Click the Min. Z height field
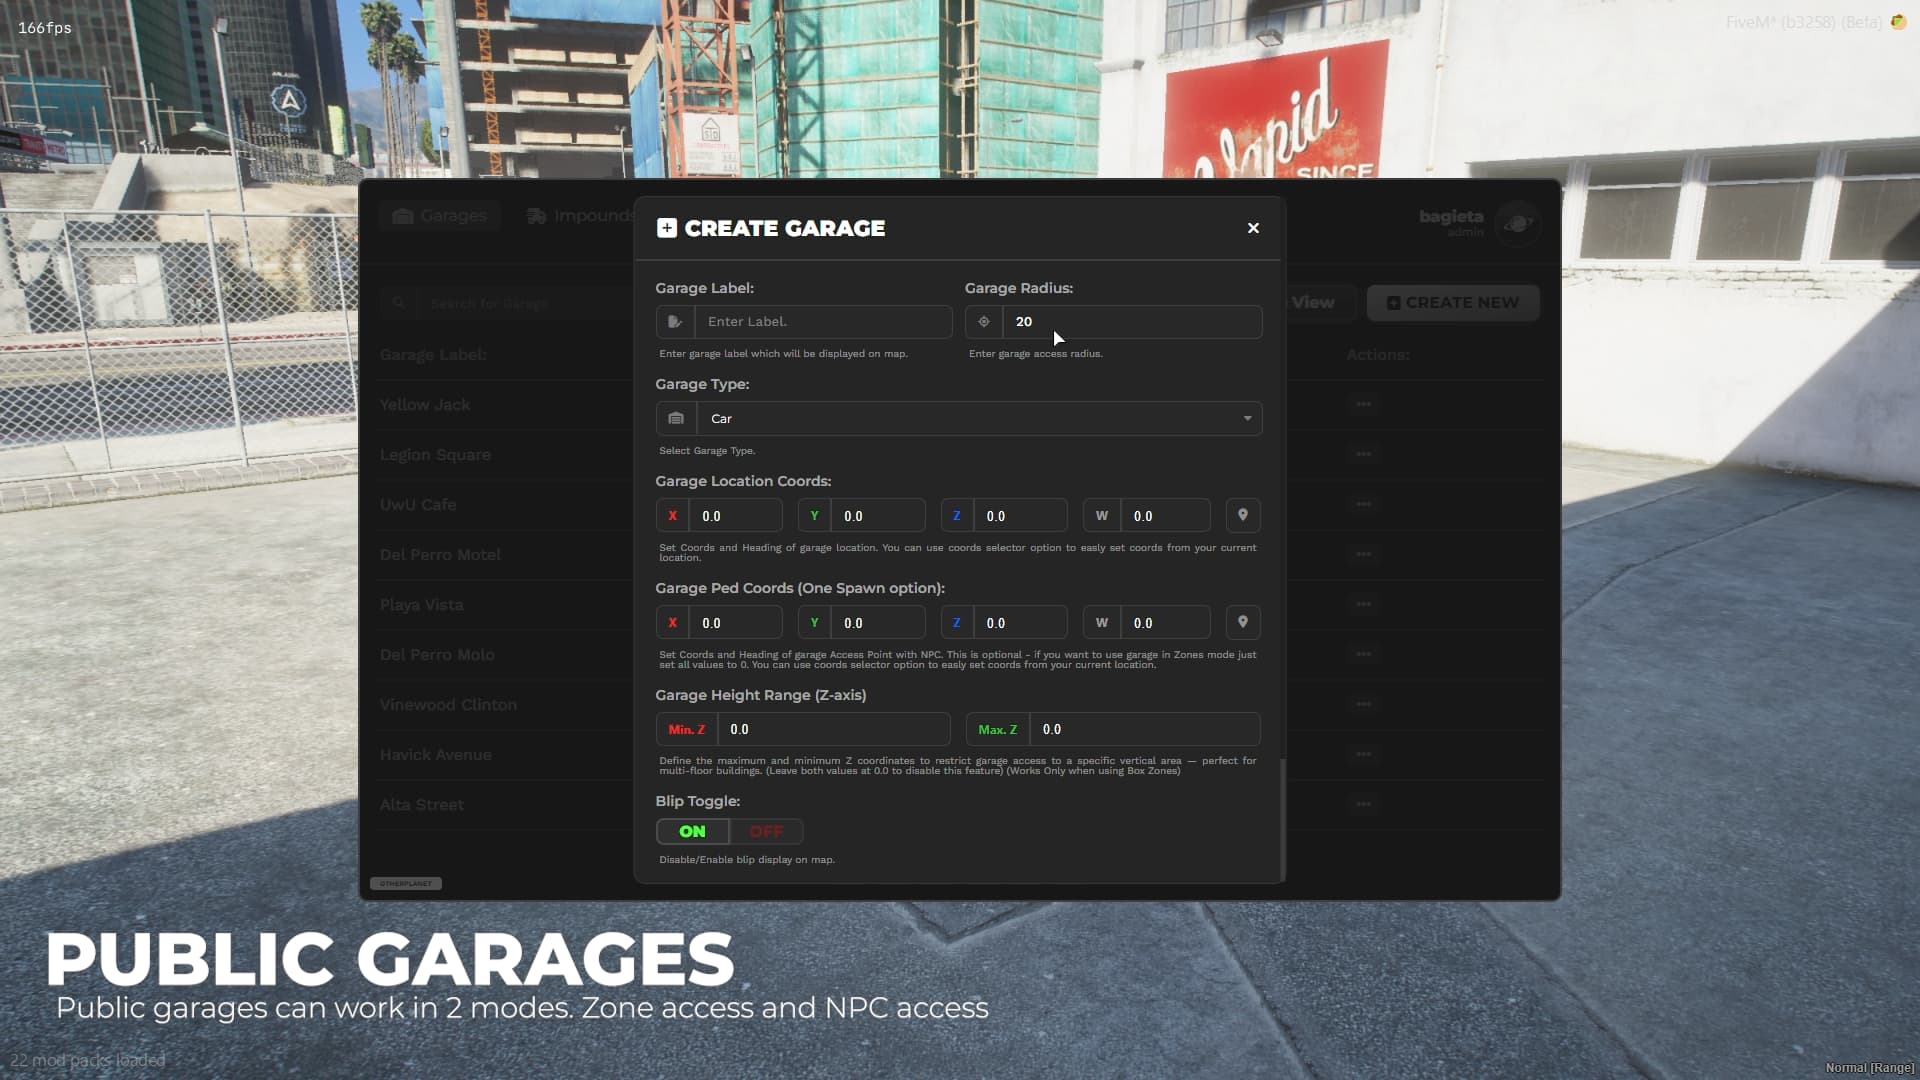The image size is (1920, 1080). pyautogui.click(x=834, y=730)
